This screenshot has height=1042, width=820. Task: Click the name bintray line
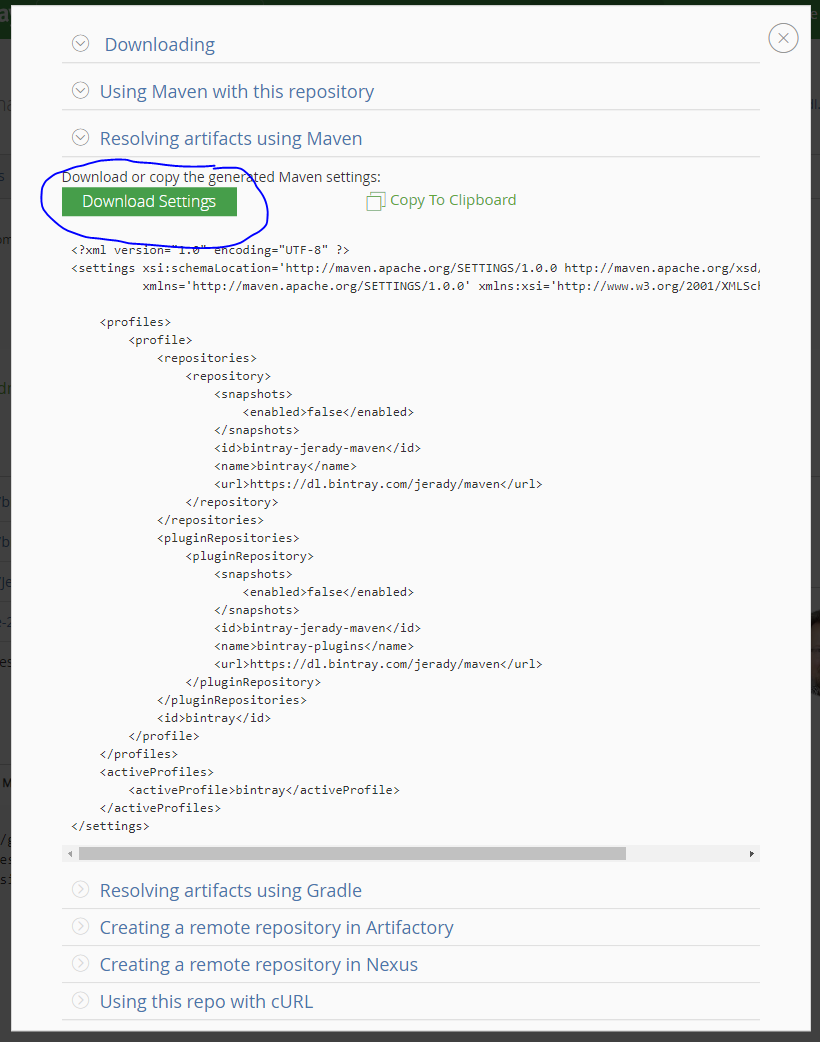pos(285,466)
